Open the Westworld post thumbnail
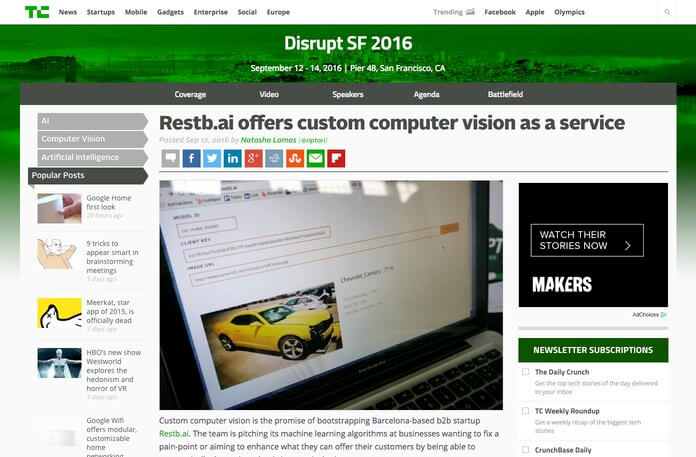The image size is (696, 457). pyautogui.click(x=59, y=363)
